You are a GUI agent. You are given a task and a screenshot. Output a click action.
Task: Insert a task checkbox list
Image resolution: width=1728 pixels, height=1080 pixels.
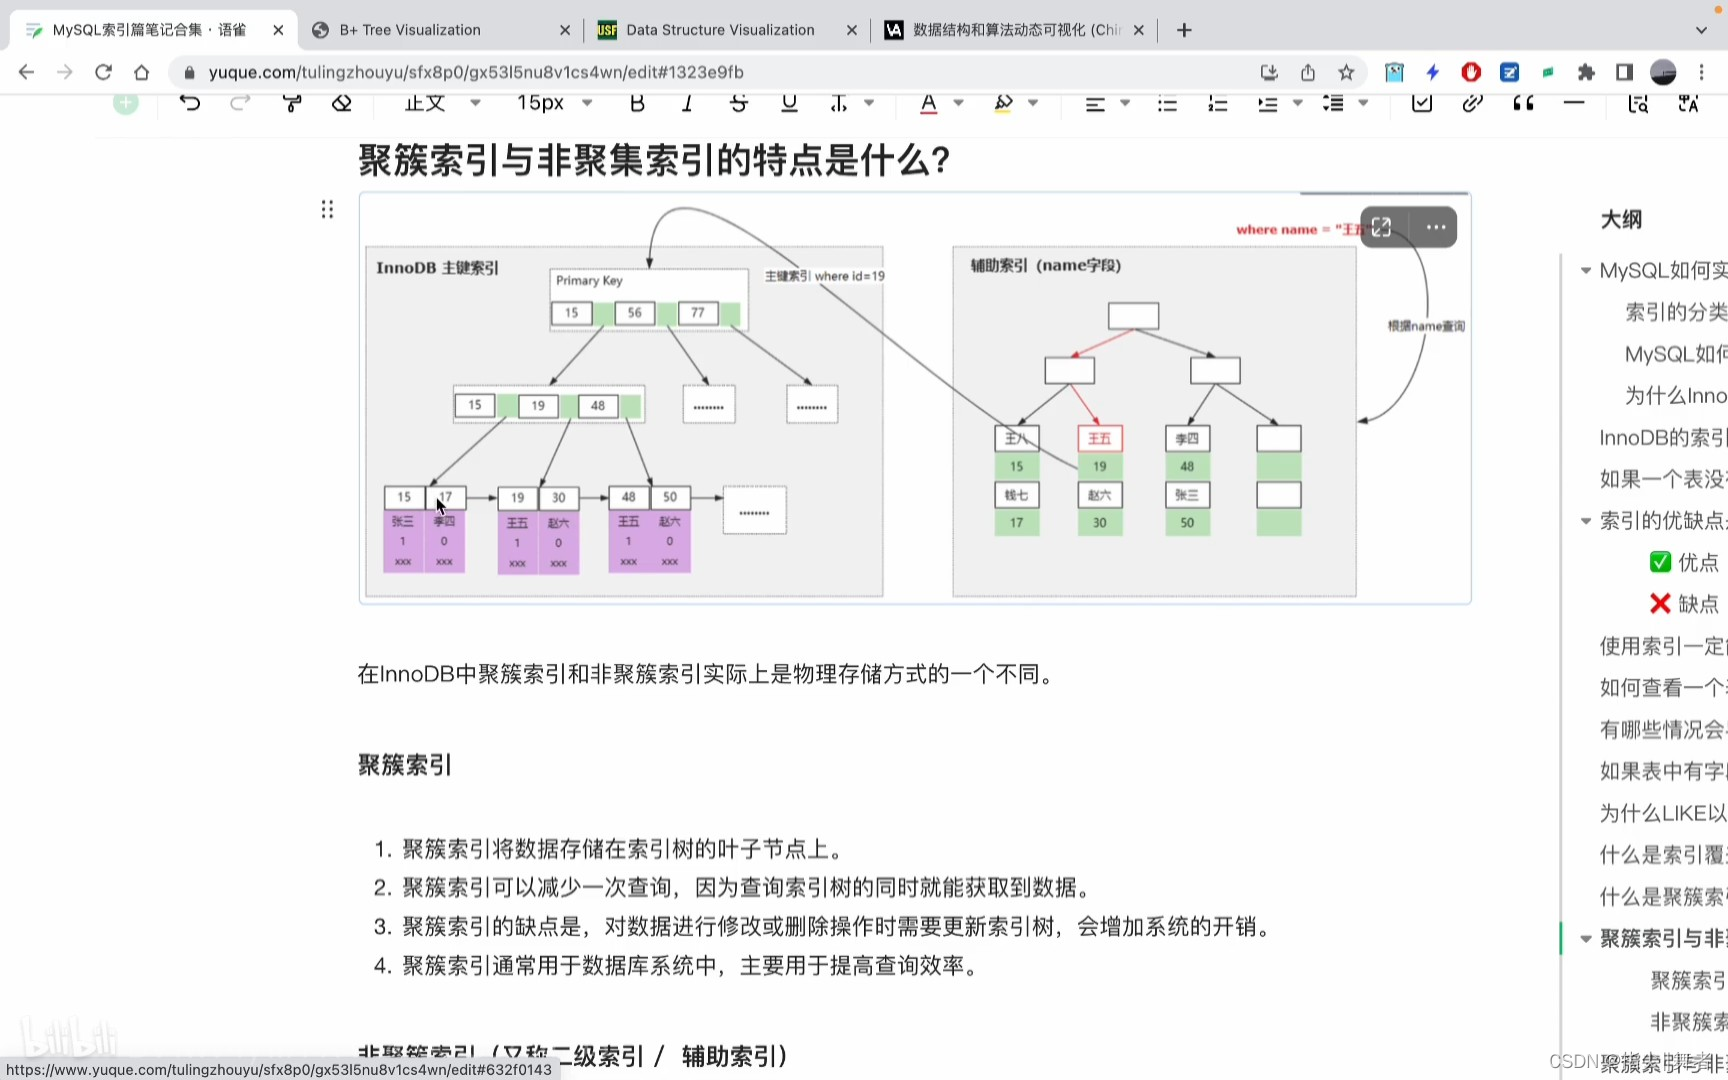point(1421,102)
